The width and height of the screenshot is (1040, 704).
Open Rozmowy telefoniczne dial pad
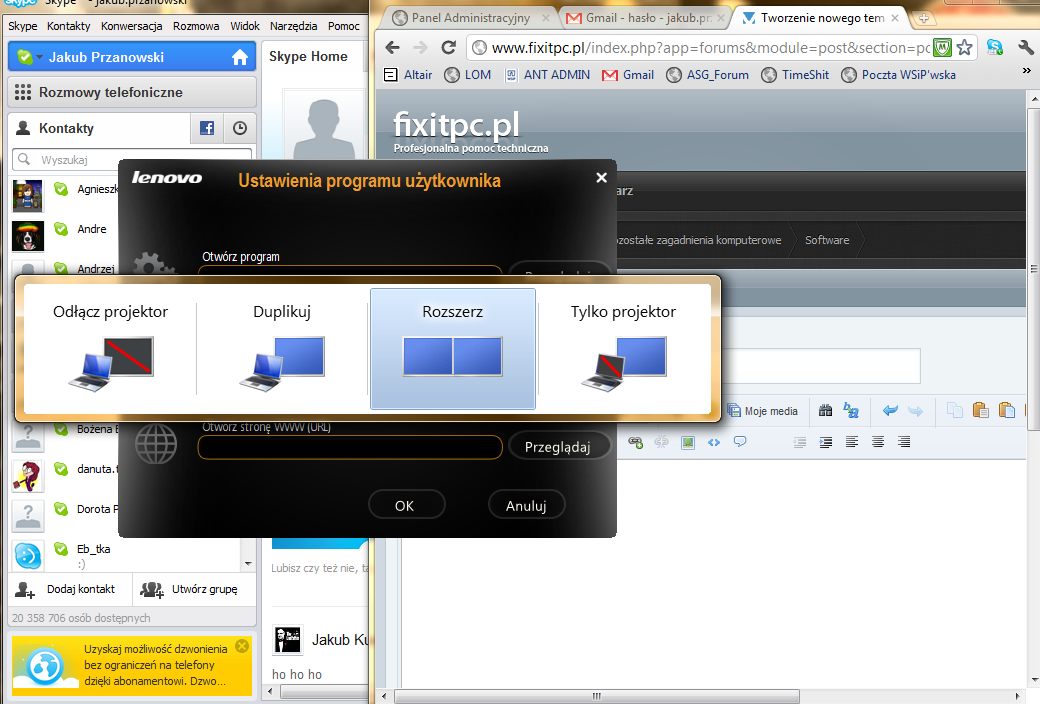(132, 92)
